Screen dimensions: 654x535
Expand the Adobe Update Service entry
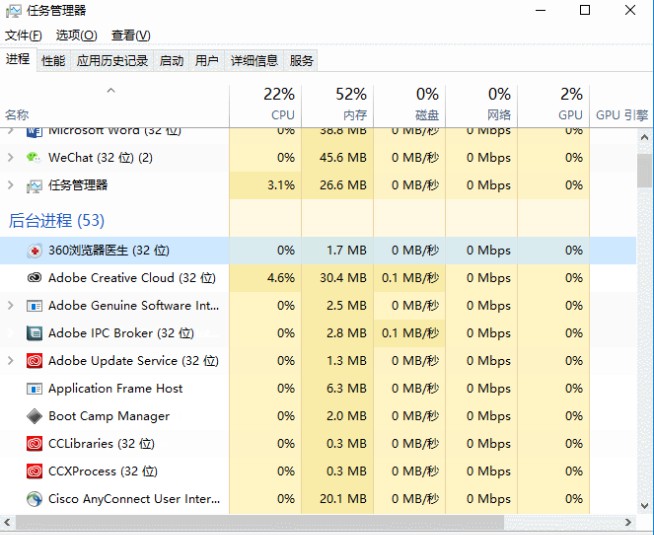coord(11,361)
